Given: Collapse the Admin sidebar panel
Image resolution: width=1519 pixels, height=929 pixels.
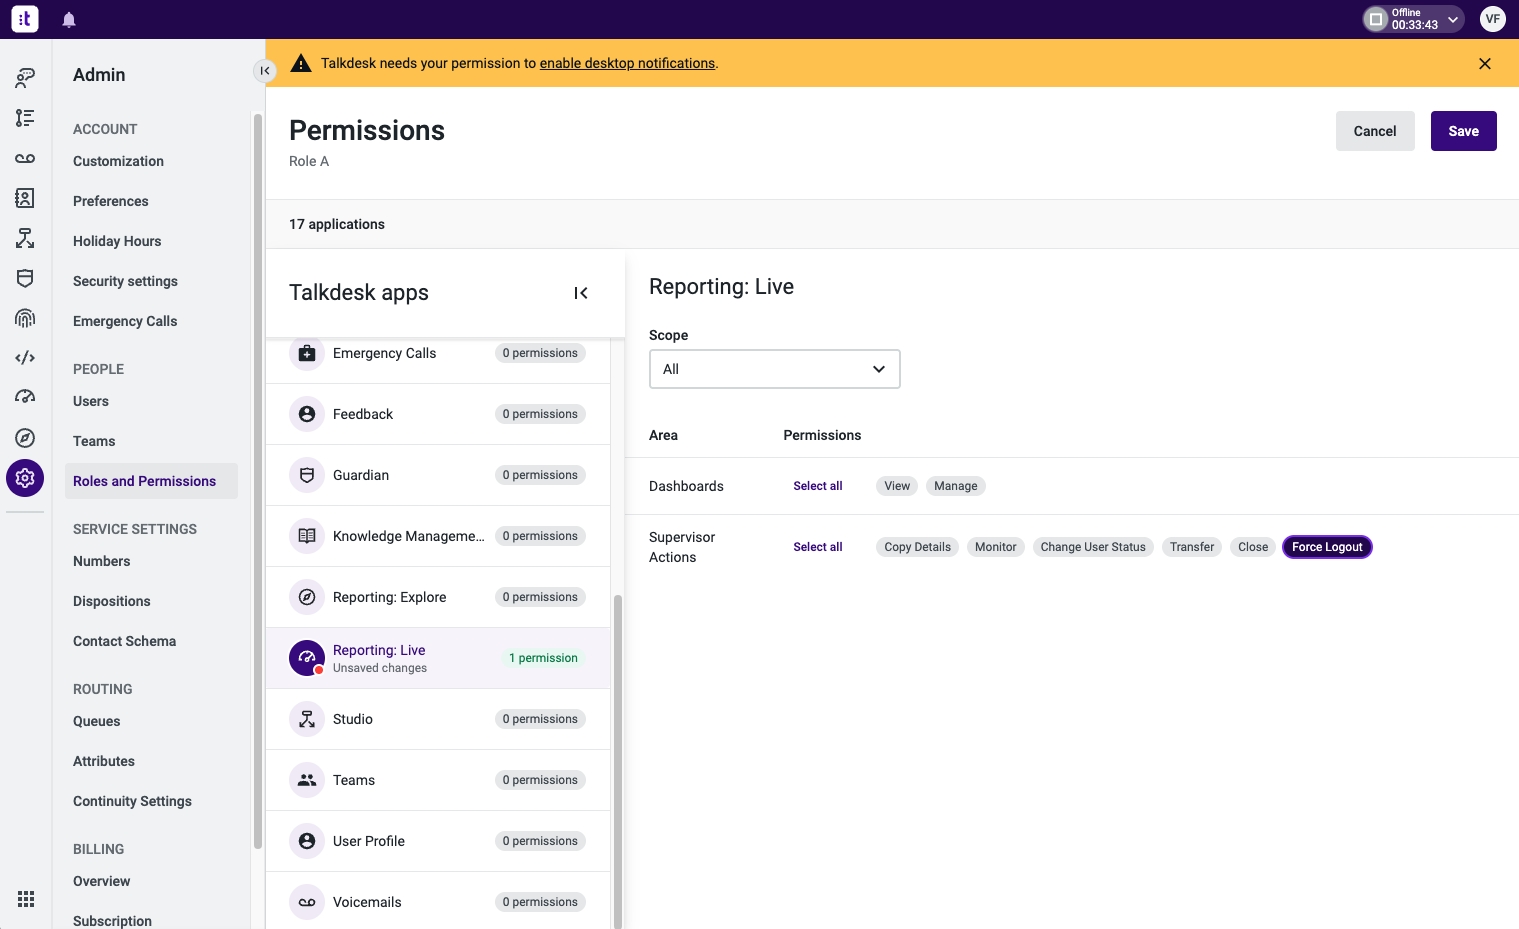Looking at the screenshot, I should pos(264,70).
